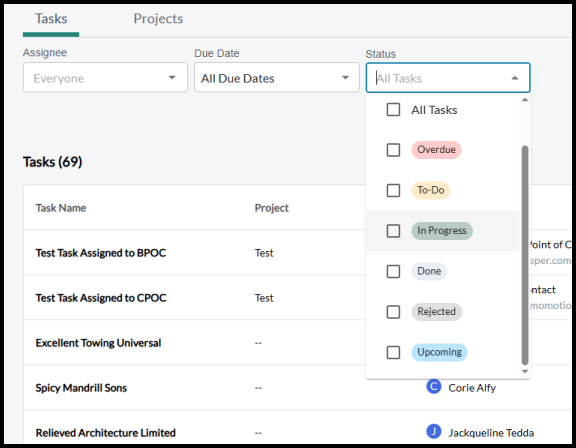Check the Done status checkbox
The height and width of the screenshot is (448, 576).
[393, 271]
